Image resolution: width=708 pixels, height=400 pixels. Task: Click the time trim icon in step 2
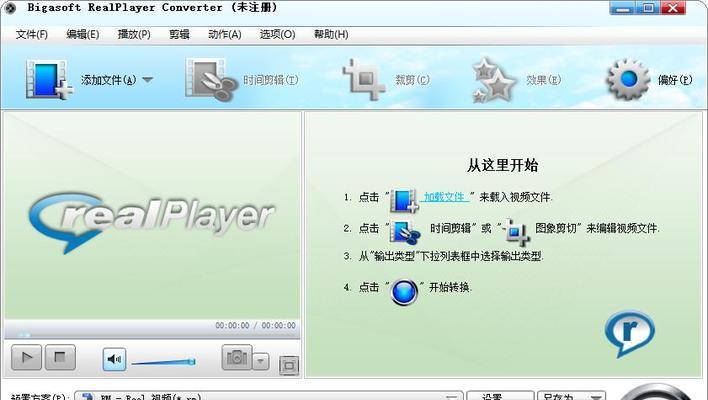tap(405, 232)
